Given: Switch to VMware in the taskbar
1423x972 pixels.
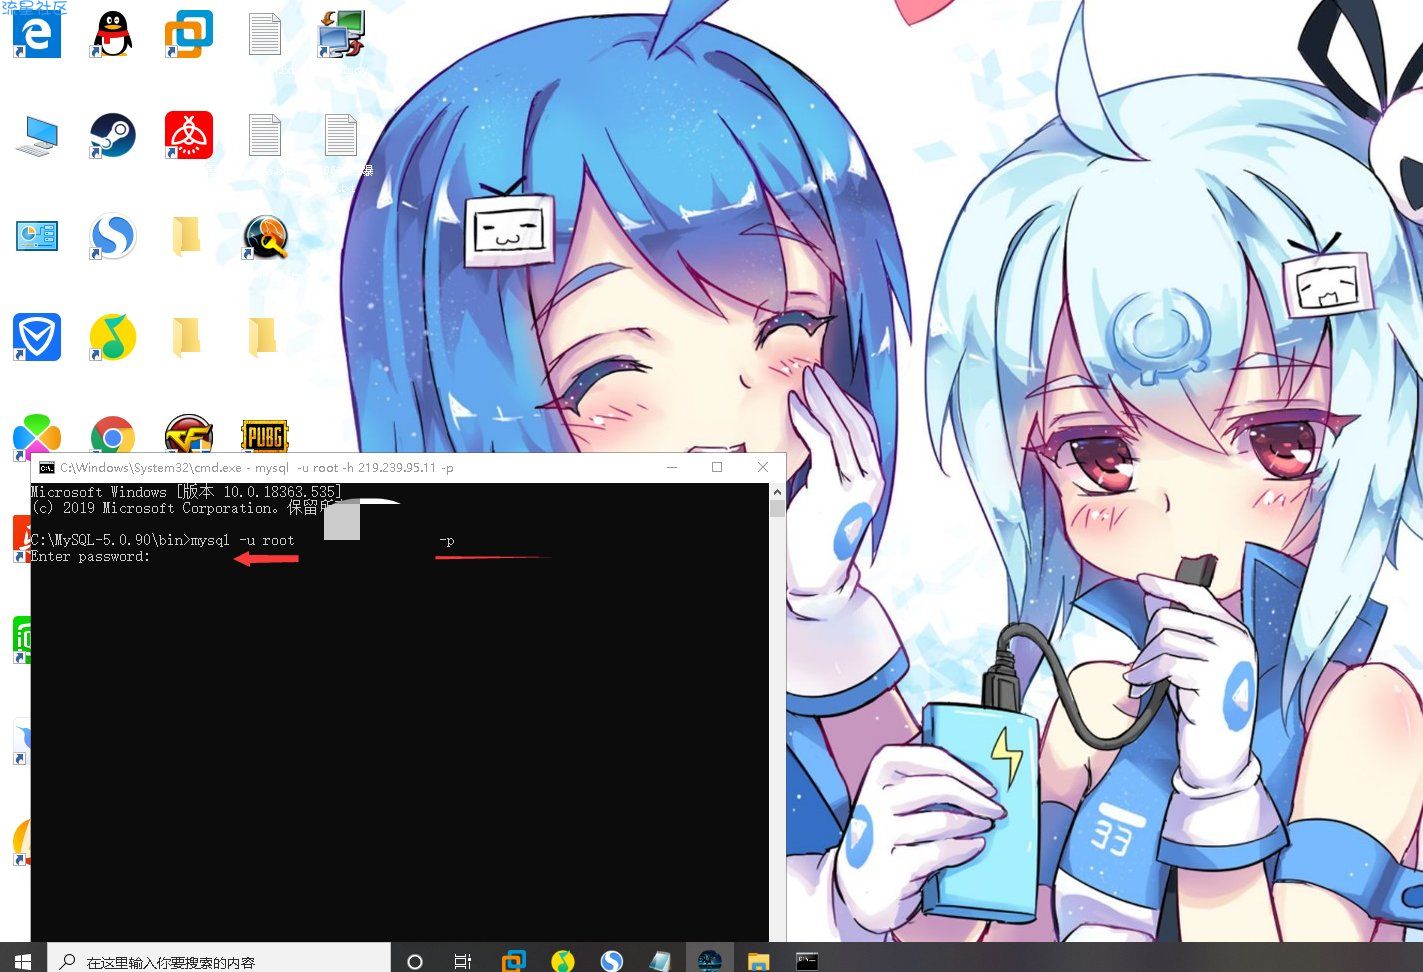Looking at the screenshot, I should (x=513, y=961).
